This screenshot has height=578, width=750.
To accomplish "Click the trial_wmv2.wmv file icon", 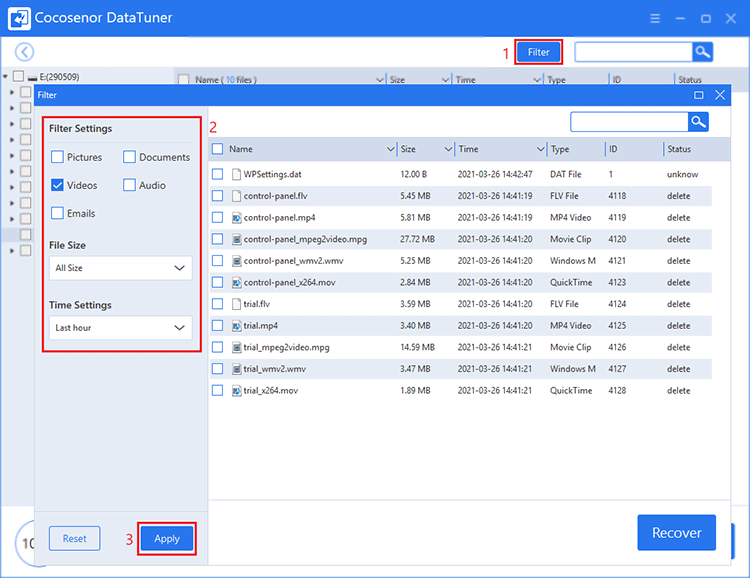I will click(x=236, y=369).
